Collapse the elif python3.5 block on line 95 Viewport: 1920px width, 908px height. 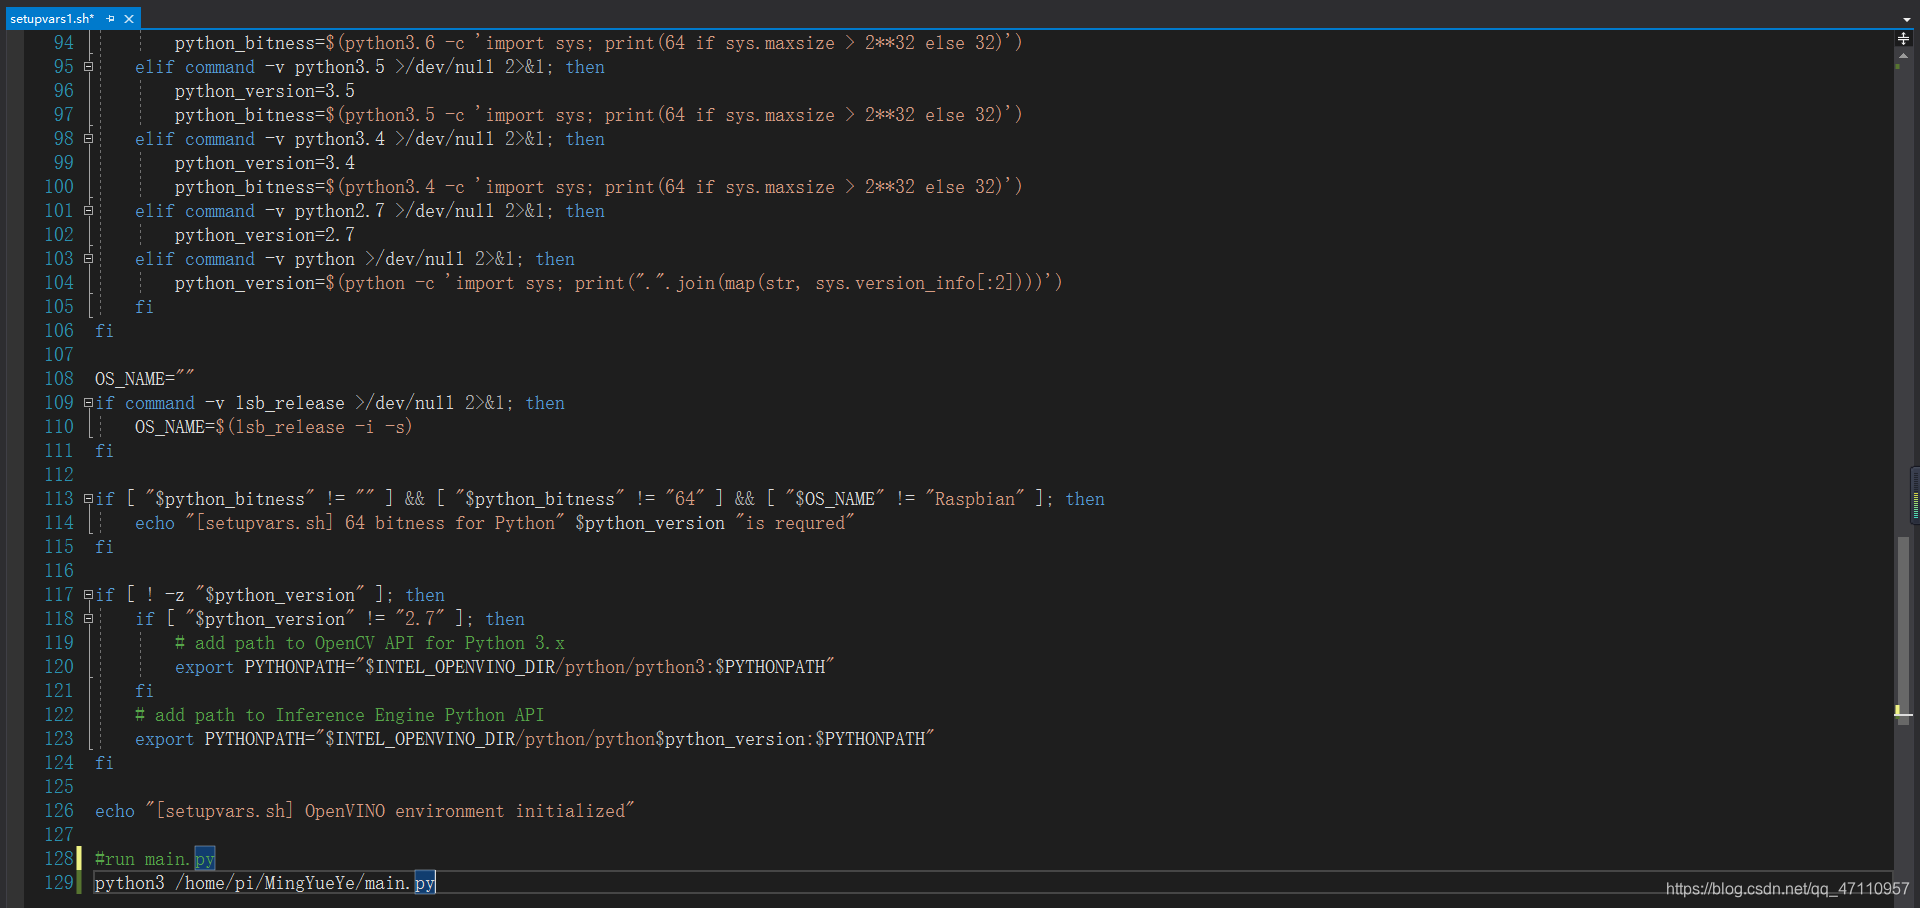tap(88, 67)
